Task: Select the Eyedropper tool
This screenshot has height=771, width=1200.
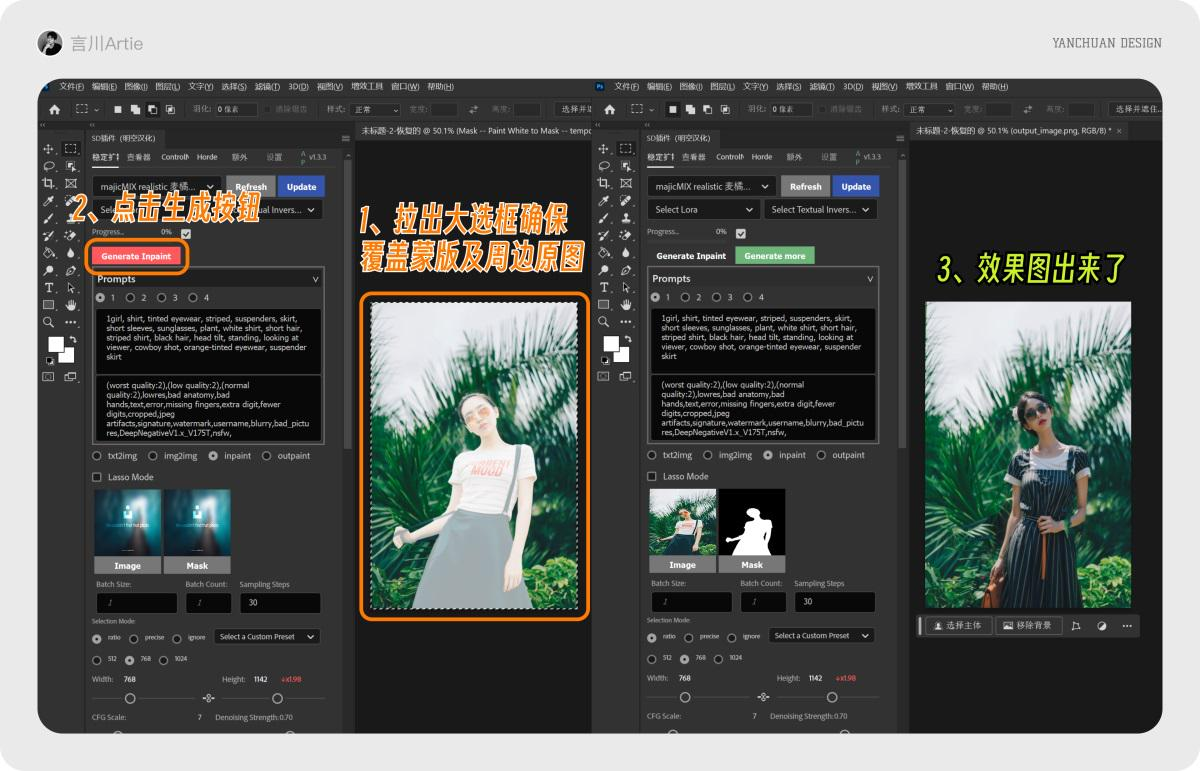Action: click(49, 201)
